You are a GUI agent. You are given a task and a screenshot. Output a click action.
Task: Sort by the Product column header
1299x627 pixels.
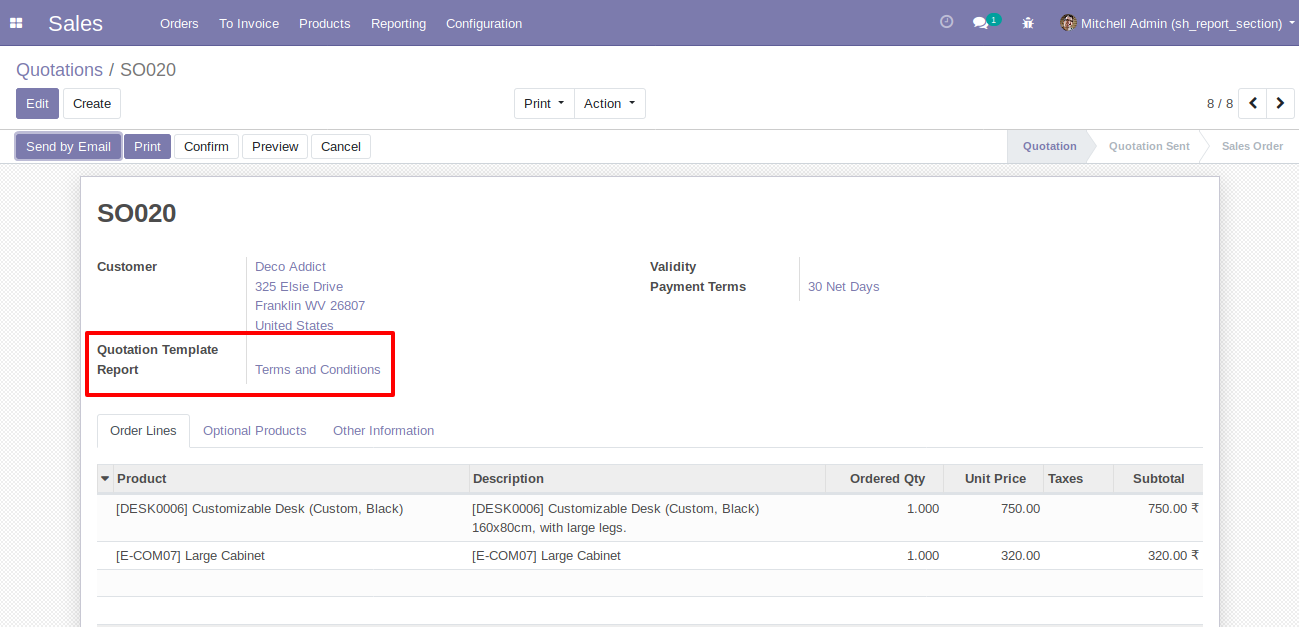(x=292, y=479)
